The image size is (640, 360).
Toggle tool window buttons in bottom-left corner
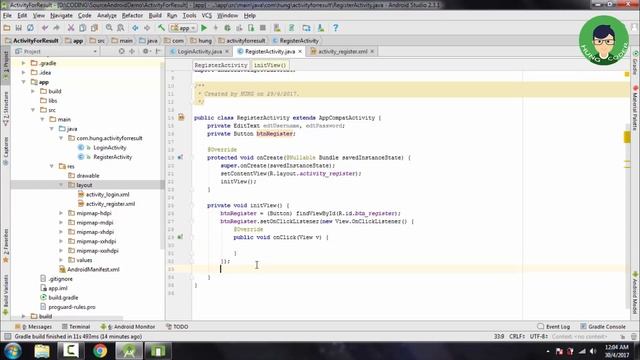point(7,336)
